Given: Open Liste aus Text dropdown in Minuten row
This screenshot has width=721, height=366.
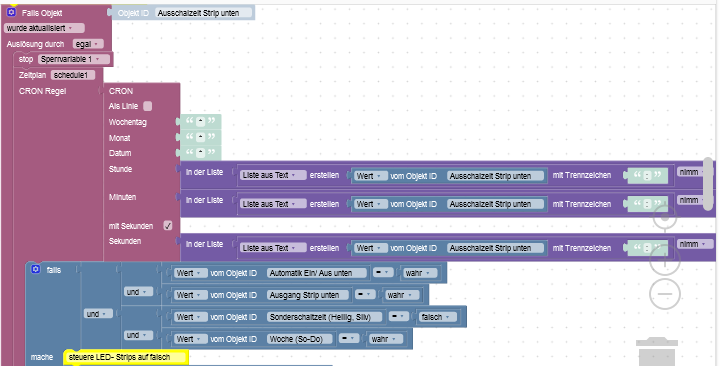Looking at the screenshot, I should point(273,204).
